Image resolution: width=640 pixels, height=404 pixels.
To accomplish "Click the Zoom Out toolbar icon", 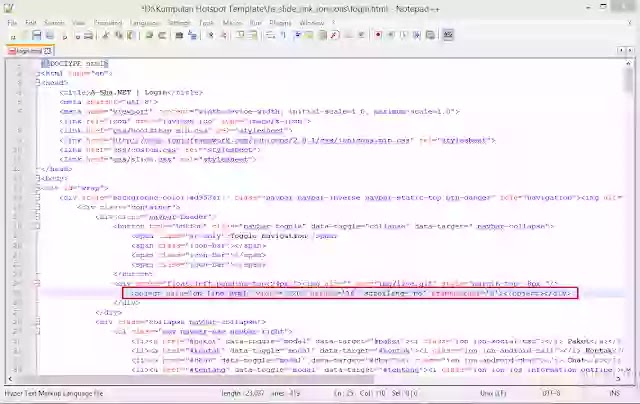I will 223,36.
